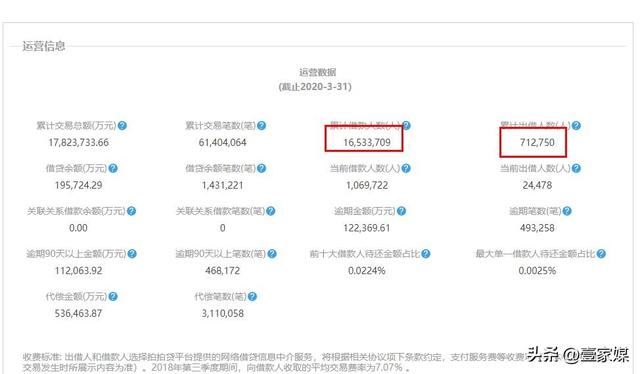Click the value 24,478
The image size is (640, 374).
537,185
